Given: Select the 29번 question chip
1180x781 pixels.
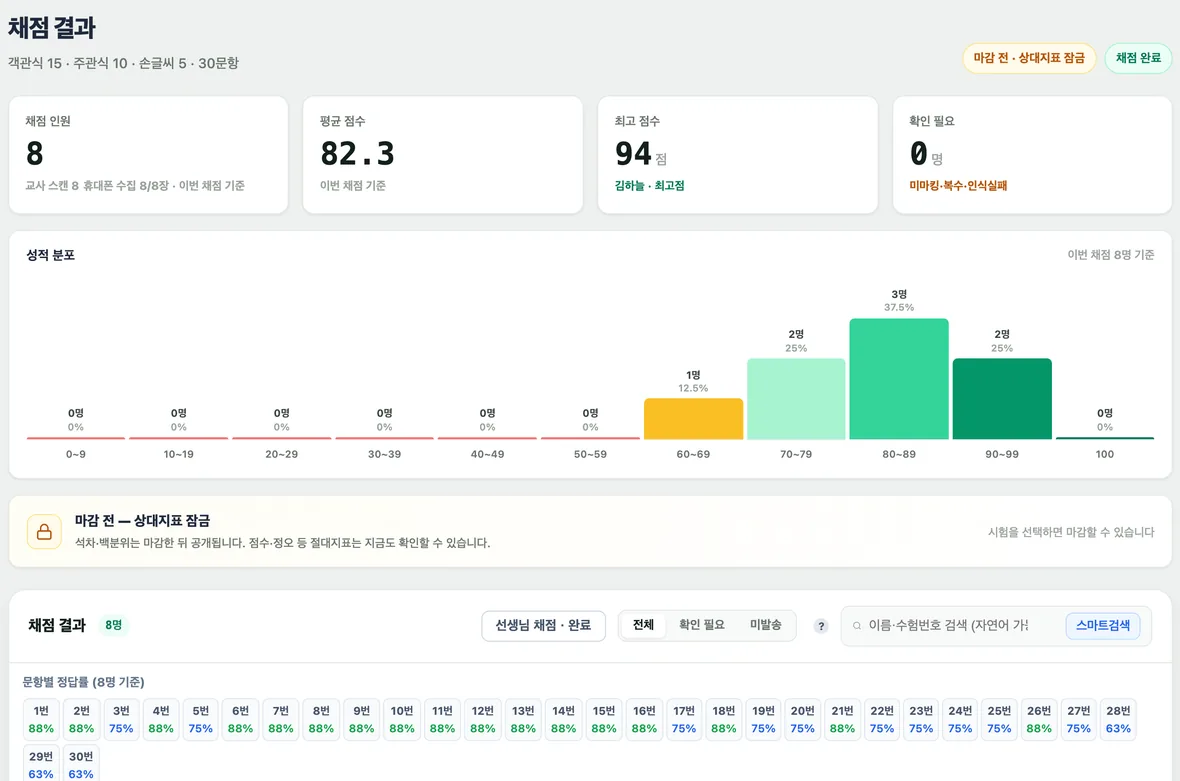Looking at the screenshot, I should (x=41, y=763).
